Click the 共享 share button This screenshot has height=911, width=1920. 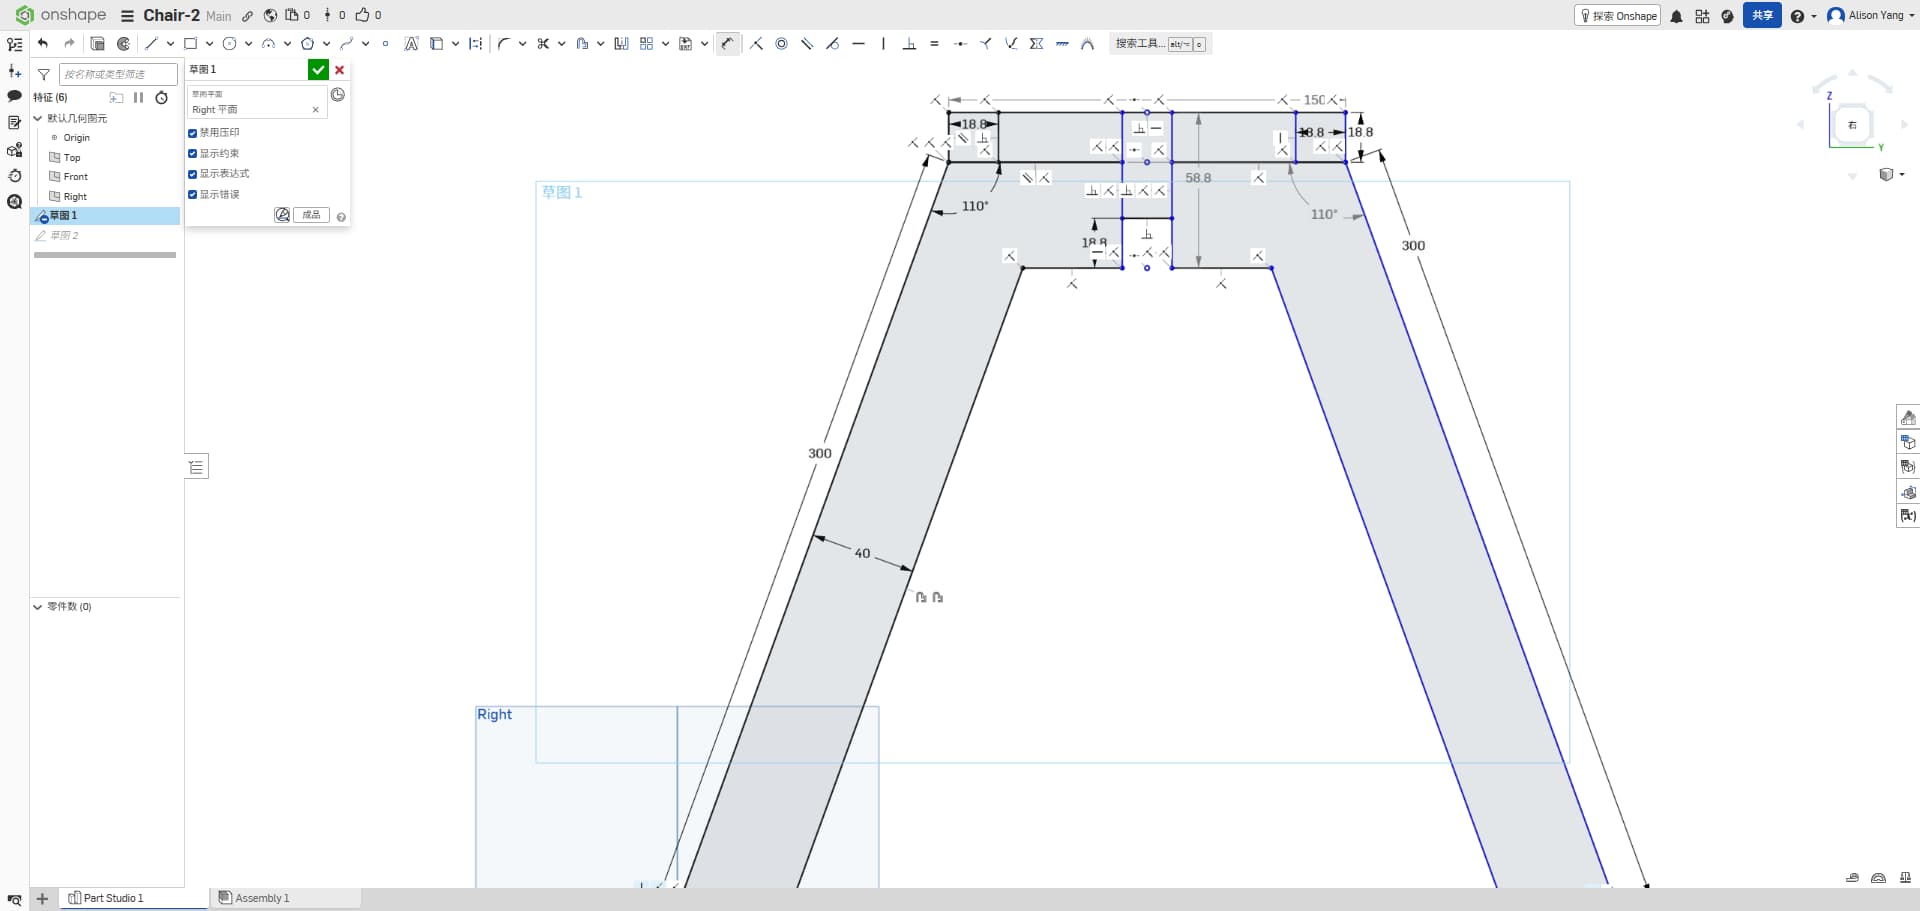tap(1762, 15)
